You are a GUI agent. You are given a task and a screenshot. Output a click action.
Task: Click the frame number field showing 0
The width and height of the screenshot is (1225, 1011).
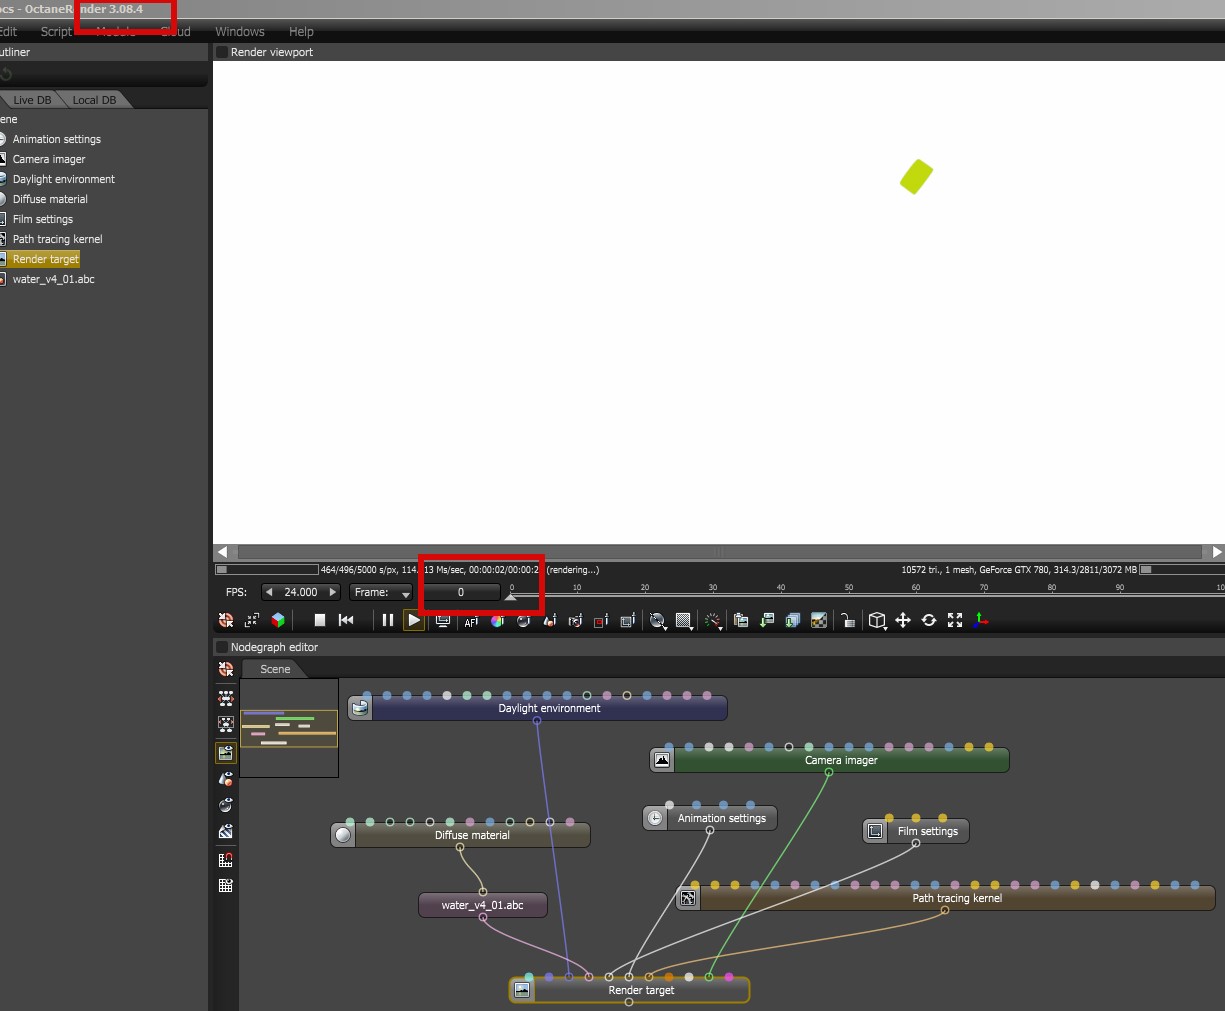coord(460,592)
